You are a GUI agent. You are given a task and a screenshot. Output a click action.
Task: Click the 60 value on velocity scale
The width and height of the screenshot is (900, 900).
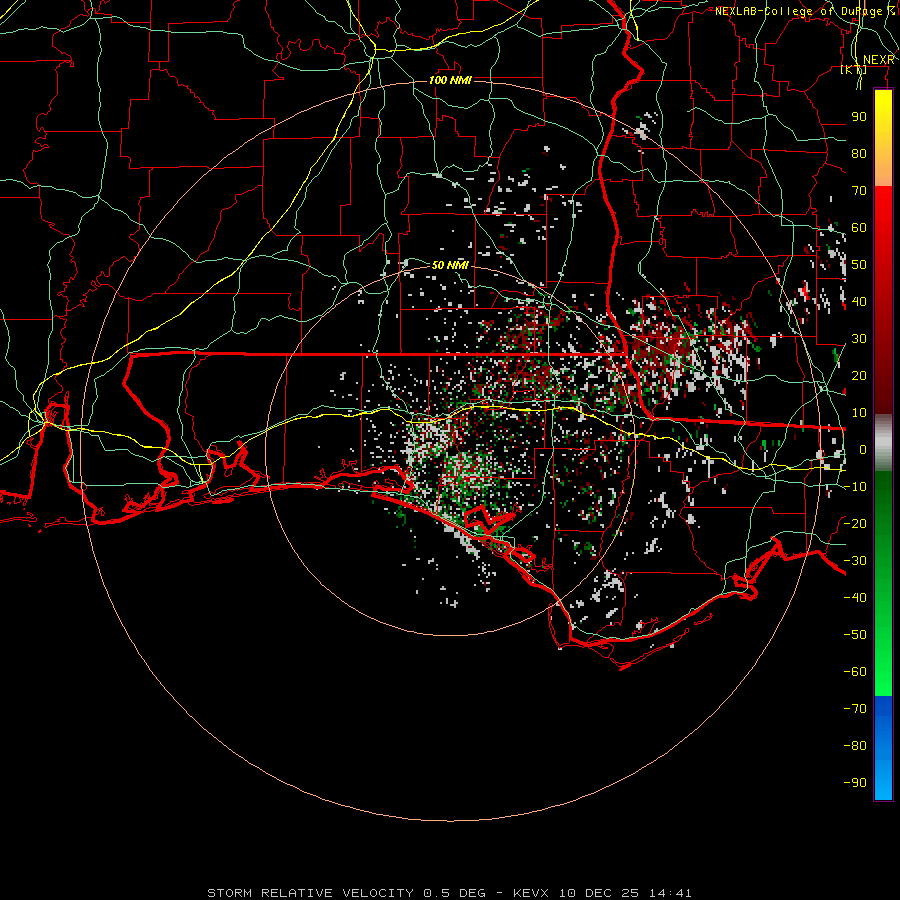click(x=859, y=228)
